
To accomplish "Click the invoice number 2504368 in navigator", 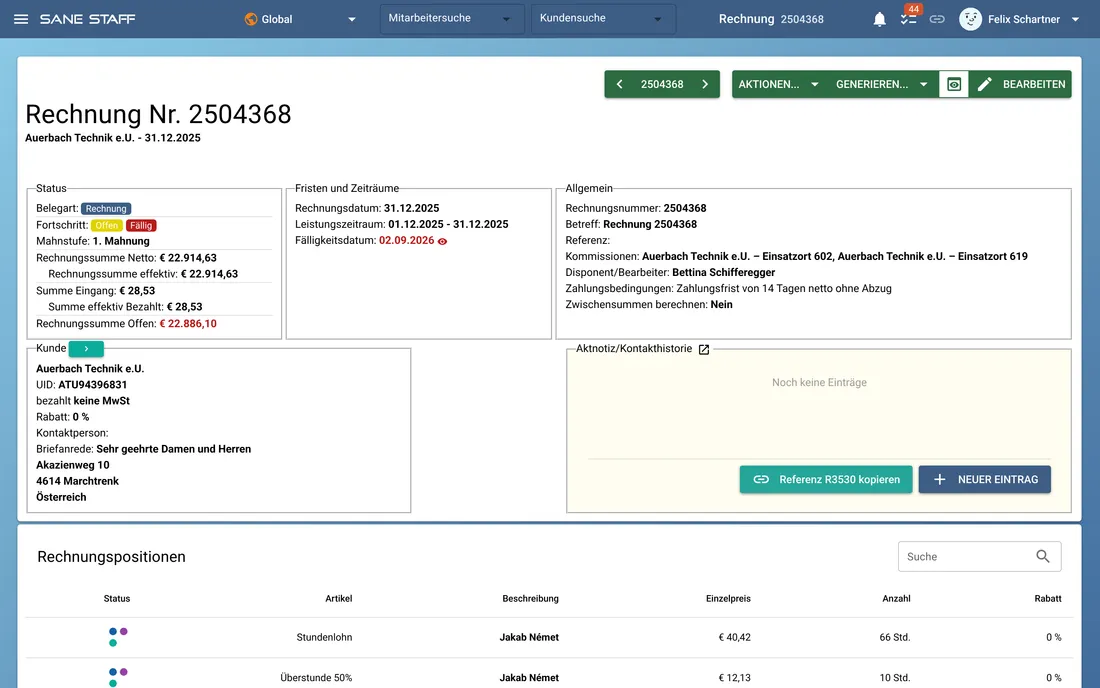I will coord(662,84).
